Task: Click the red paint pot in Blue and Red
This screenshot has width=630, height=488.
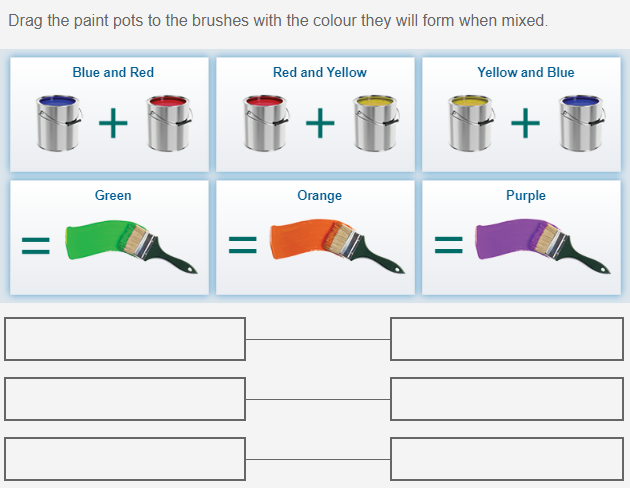Action: [167, 122]
